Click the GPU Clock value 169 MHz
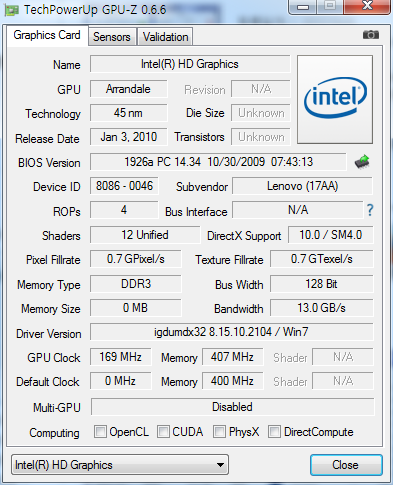 click(x=121, y=357)
